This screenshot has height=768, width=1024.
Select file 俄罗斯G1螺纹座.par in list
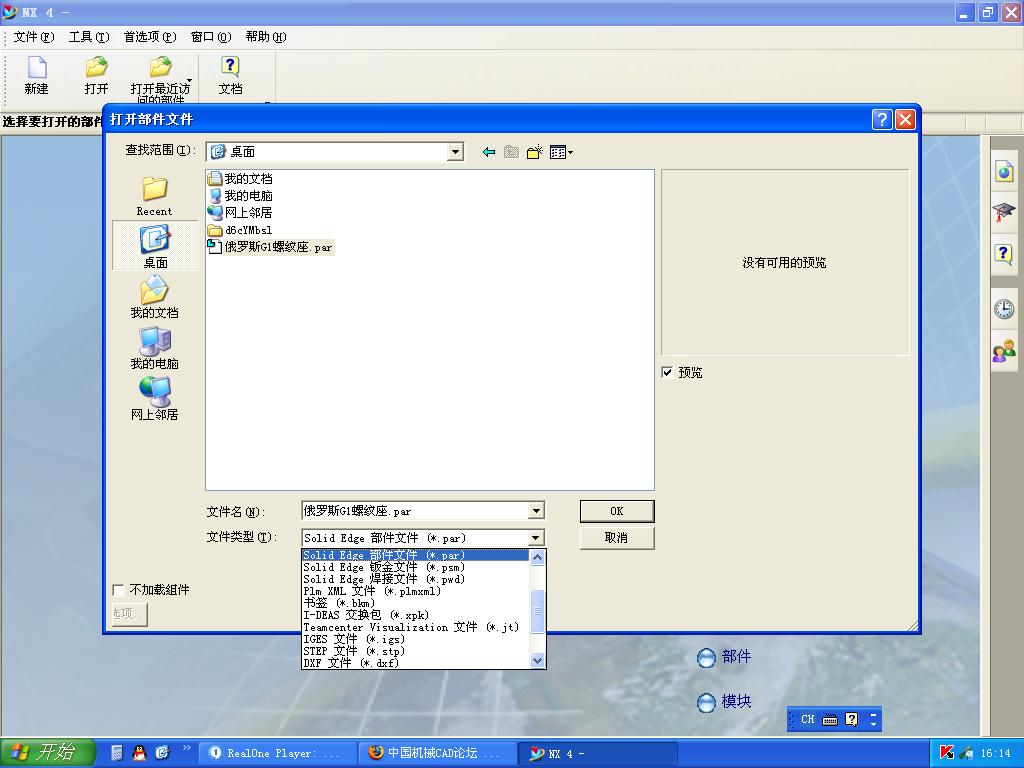(x=270, y=247)
